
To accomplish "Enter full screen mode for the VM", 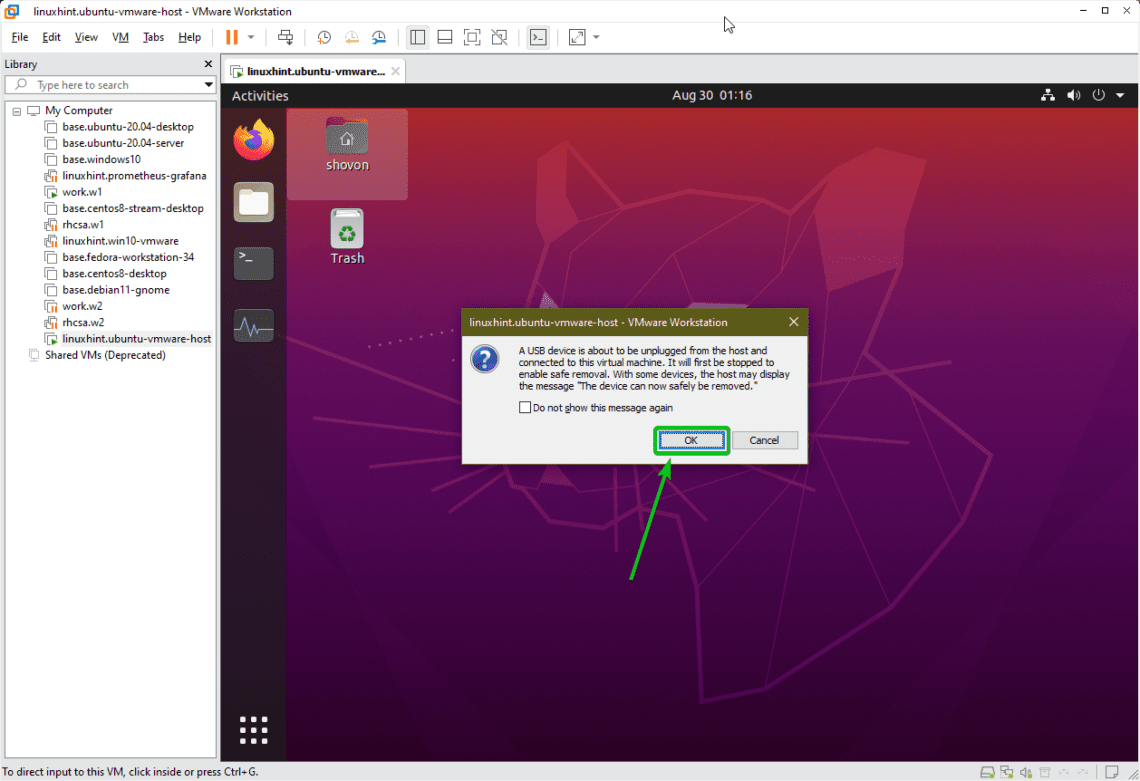I will coord(472,37).
